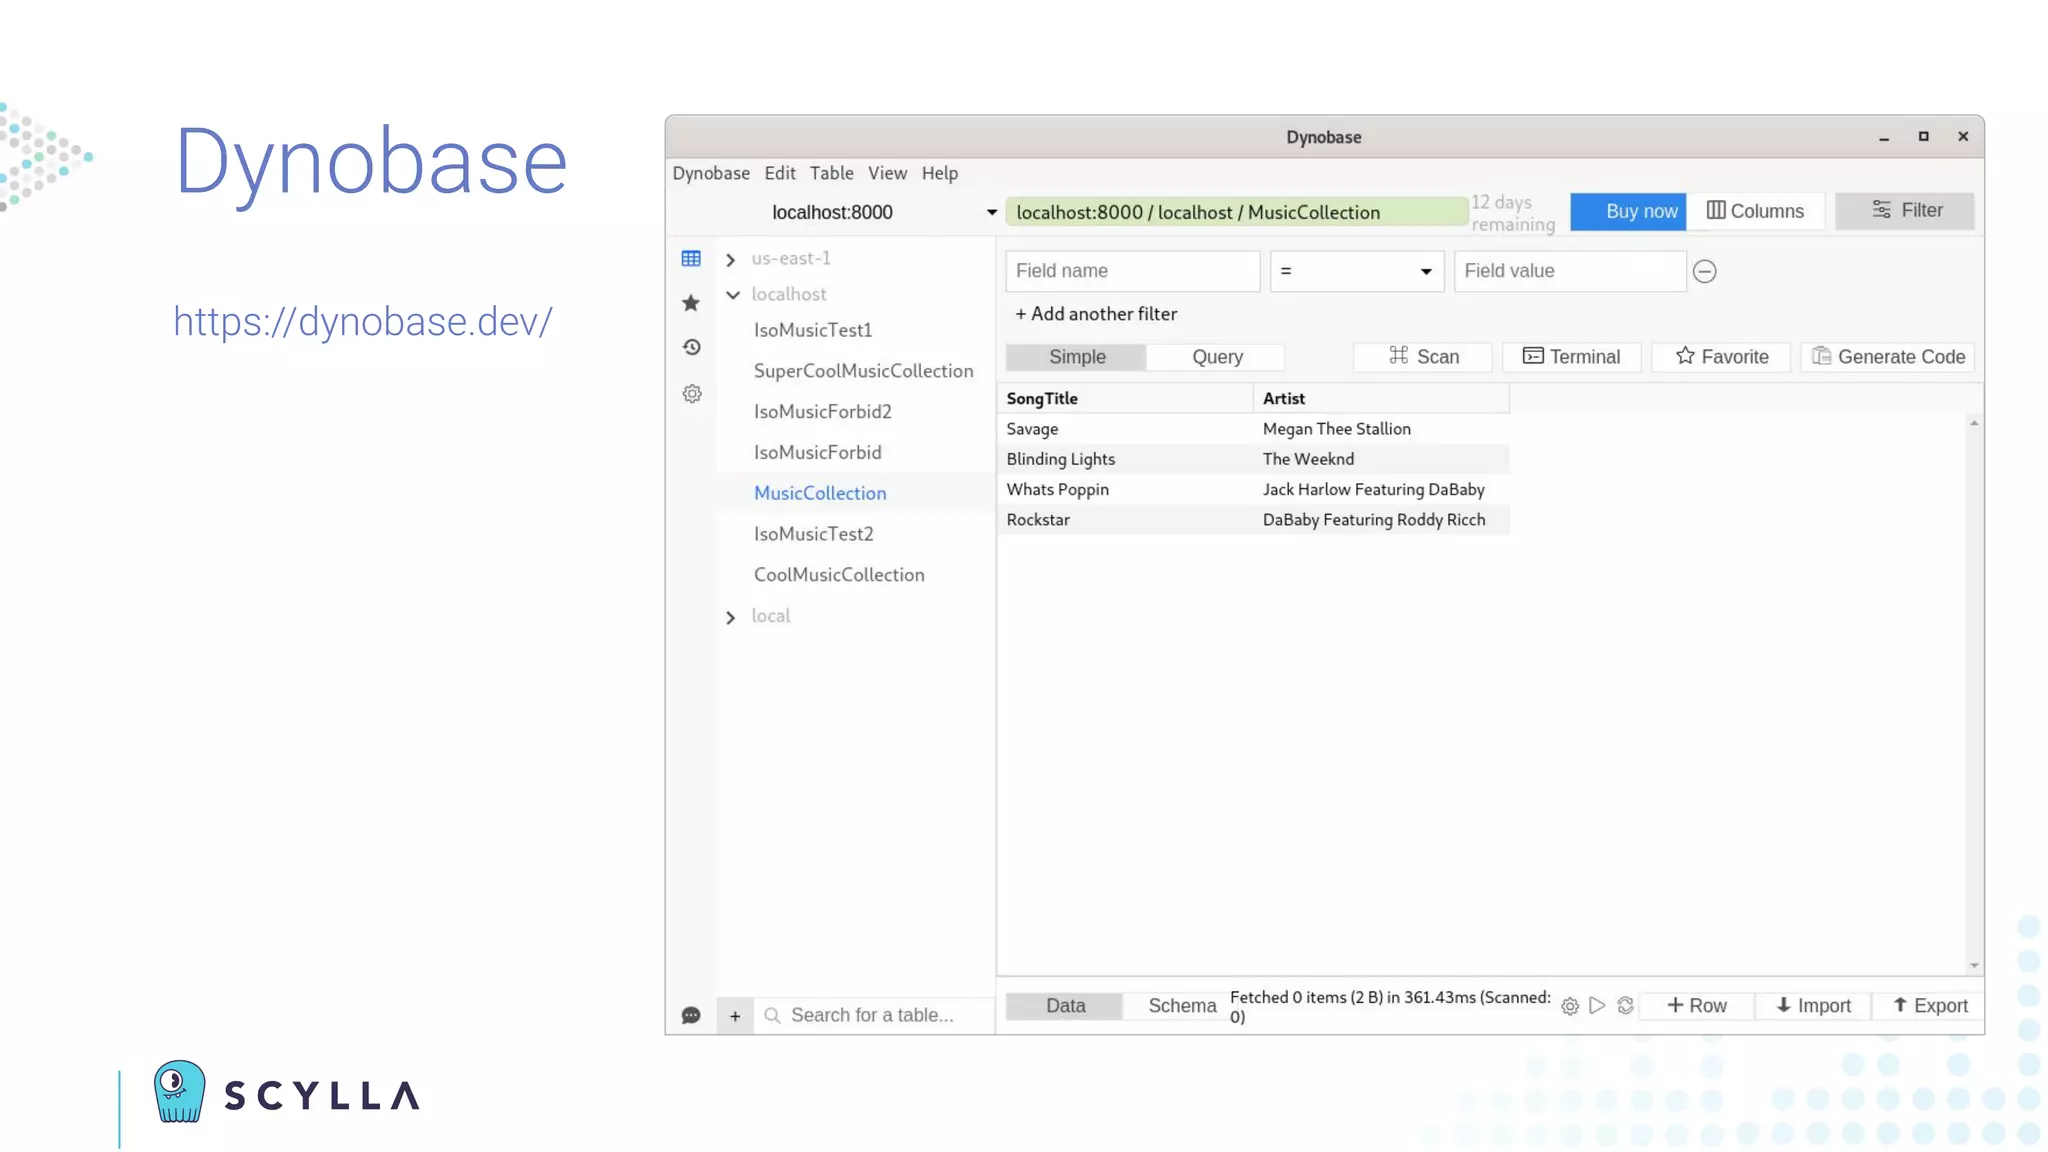Image resolution: width=2048 pixels, height=1152 pixels.
Task: Click the Field name input
Action: [1132, 271]
